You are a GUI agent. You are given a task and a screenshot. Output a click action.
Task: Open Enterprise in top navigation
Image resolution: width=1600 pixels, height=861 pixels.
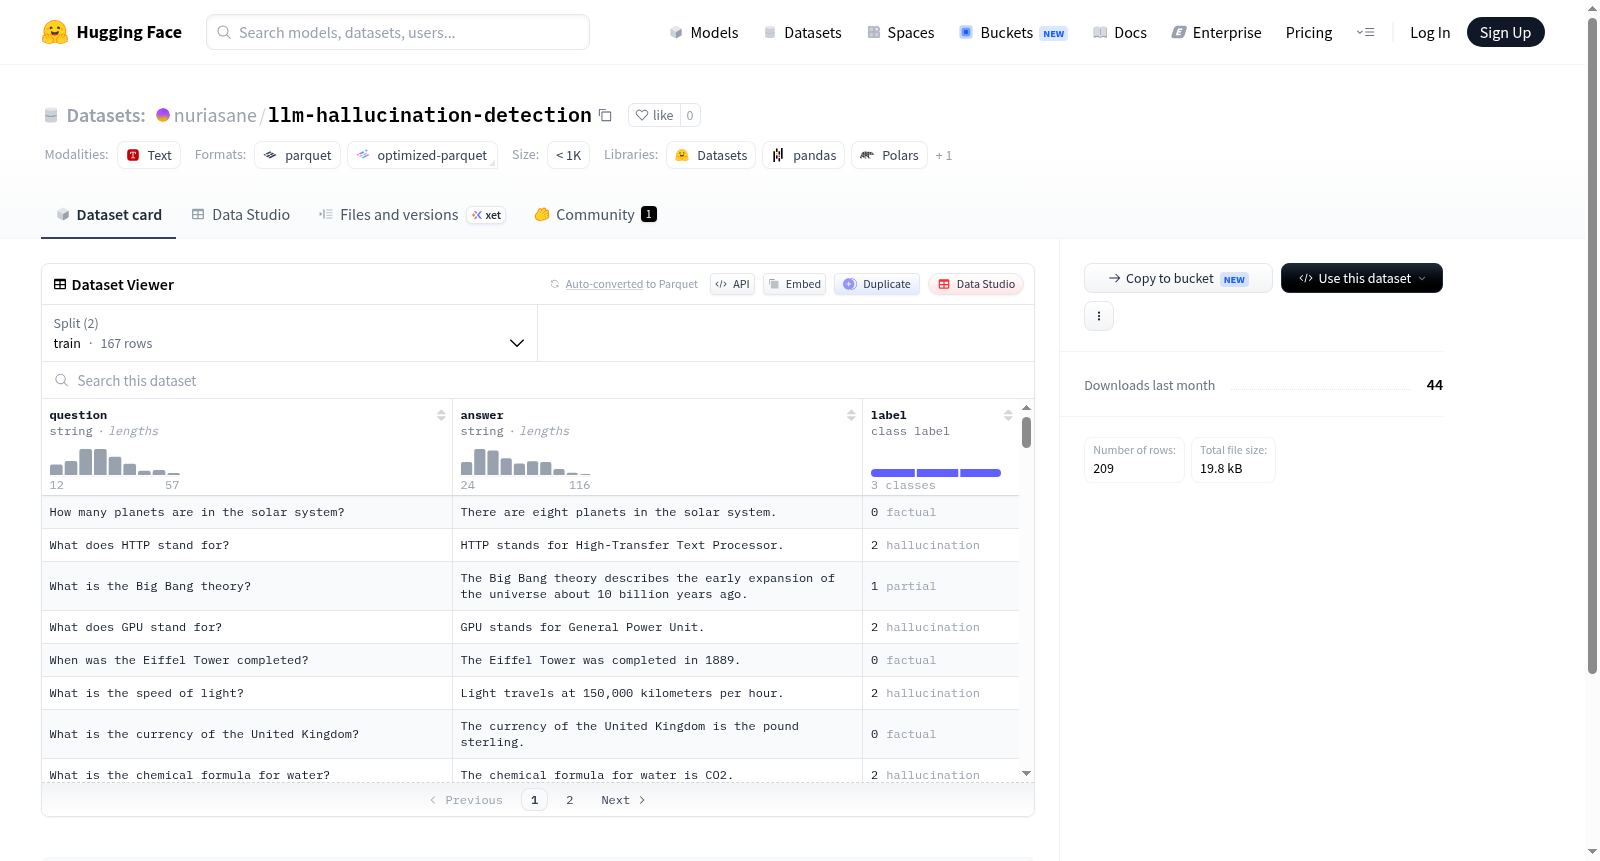click(1216, 32)
